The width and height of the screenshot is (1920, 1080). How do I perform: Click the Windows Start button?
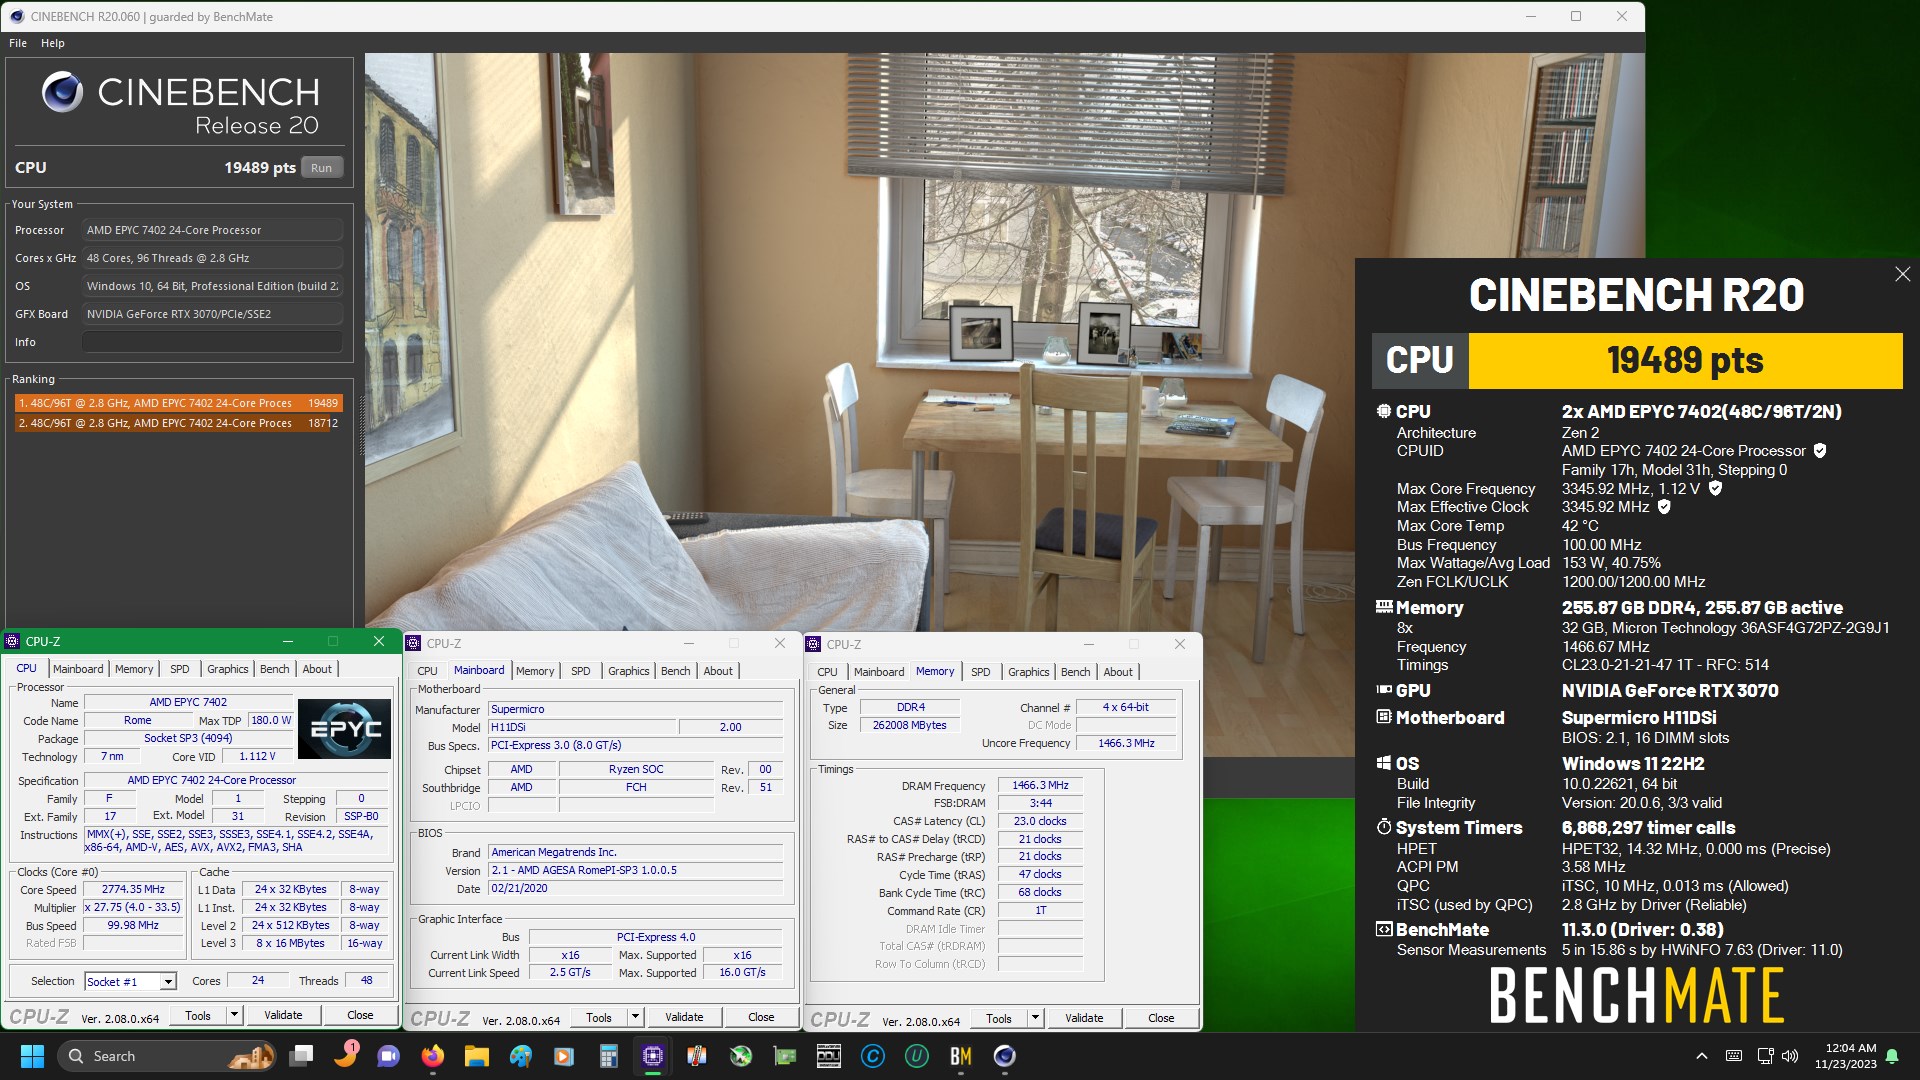[32, 1056]
